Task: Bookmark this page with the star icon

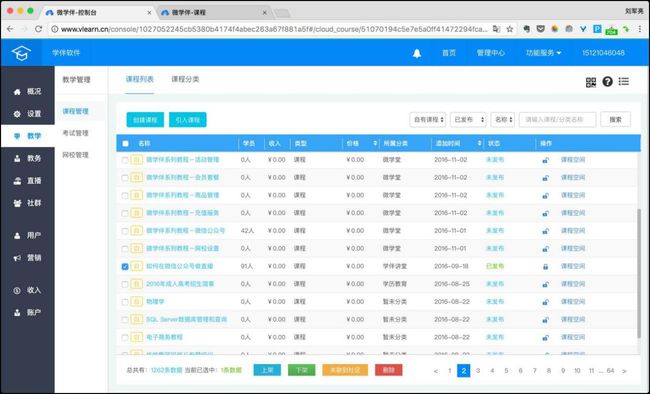Action: pyautogui.click(x=509, y=29)
